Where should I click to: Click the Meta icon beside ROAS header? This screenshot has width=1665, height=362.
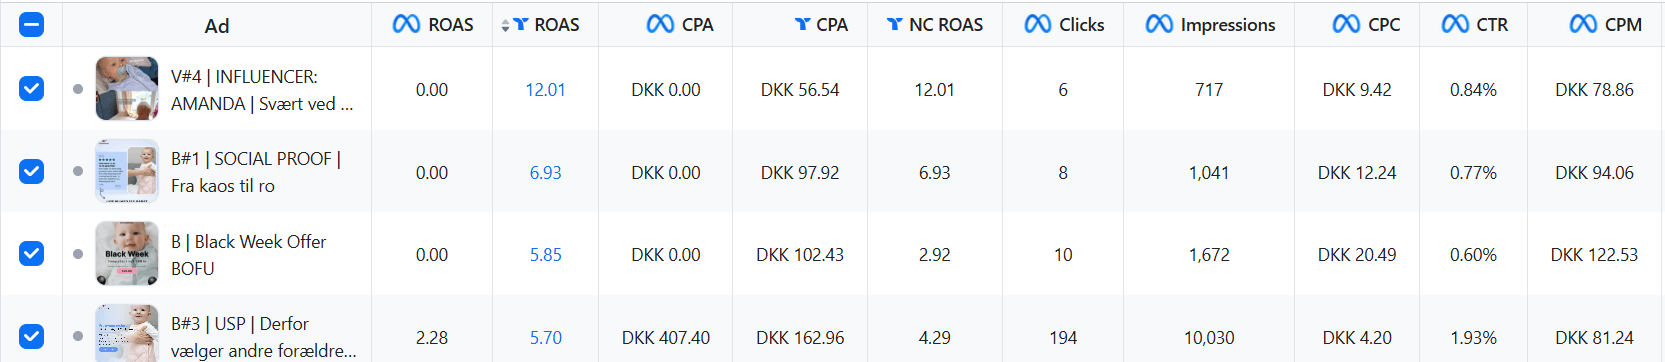coord(406,24)
